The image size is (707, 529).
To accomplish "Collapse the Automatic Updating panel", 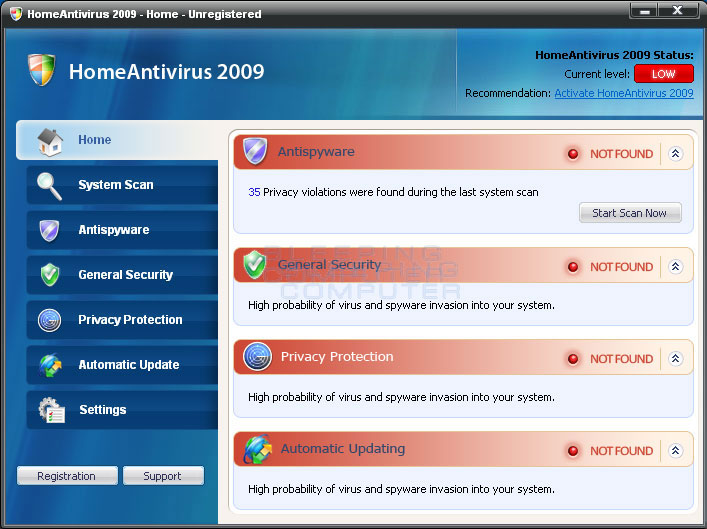I will coord(675,451).
